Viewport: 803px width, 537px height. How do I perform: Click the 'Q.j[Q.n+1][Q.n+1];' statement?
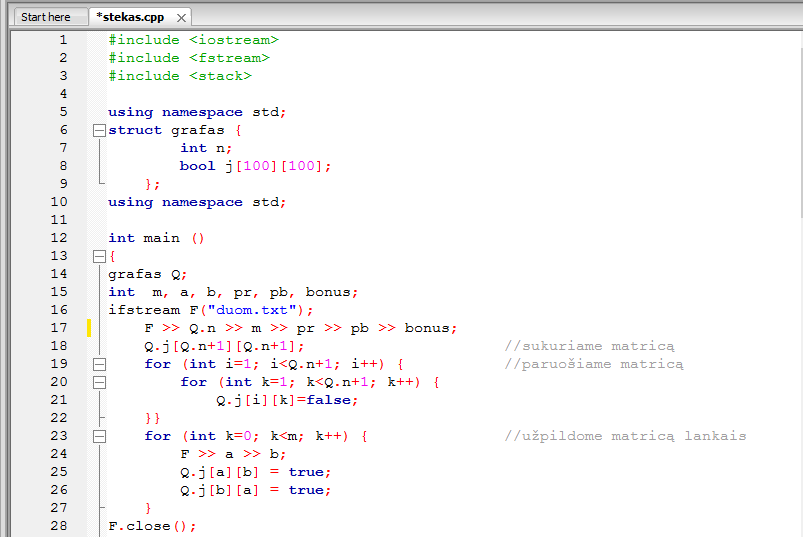click(x=224, y=346)
